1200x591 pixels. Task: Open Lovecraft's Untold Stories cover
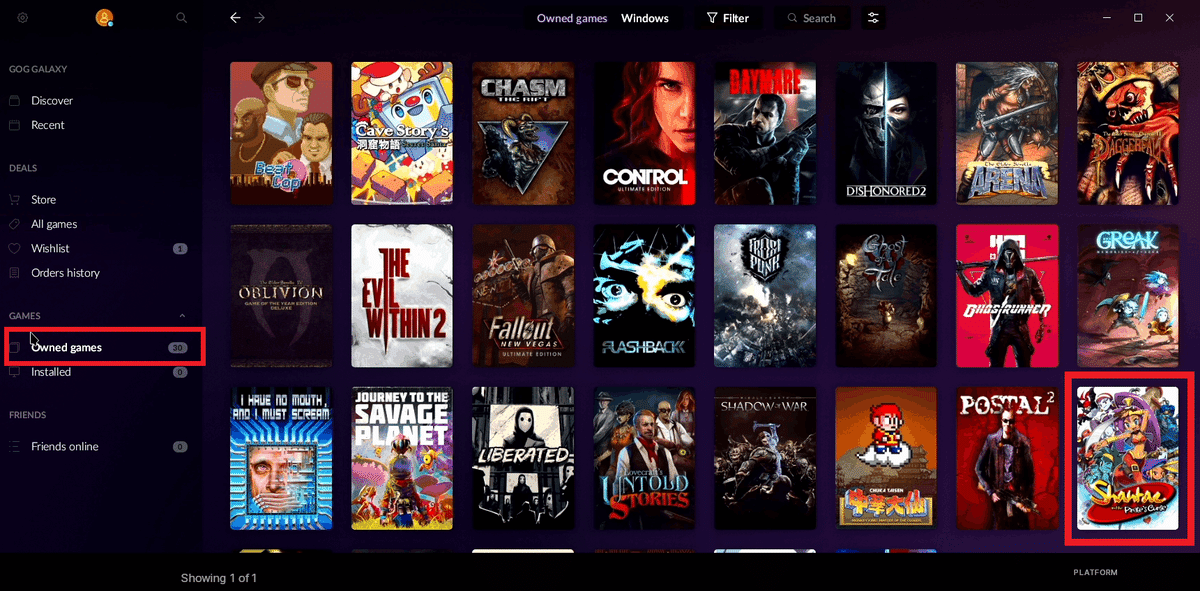(x=645, y=459)
